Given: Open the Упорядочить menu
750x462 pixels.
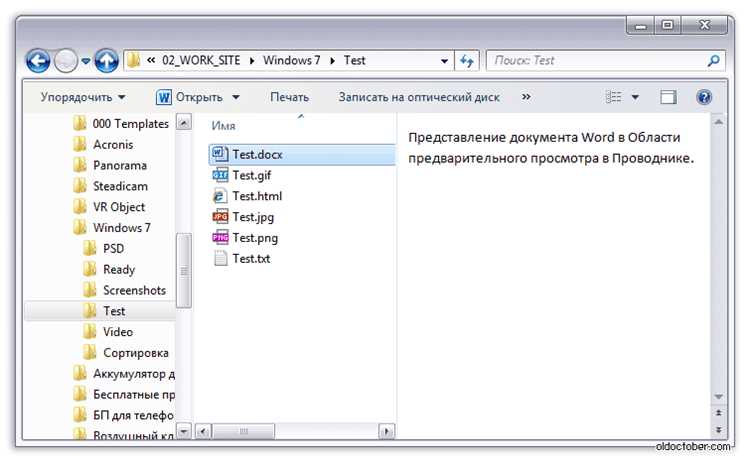Looking at the screenshot, I should pos(83,97).
